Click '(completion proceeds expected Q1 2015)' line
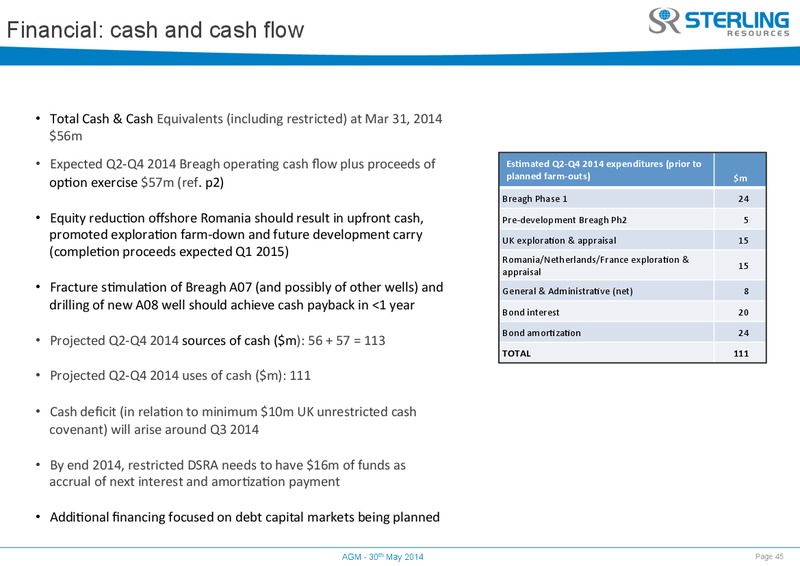 tap(169, 252)
